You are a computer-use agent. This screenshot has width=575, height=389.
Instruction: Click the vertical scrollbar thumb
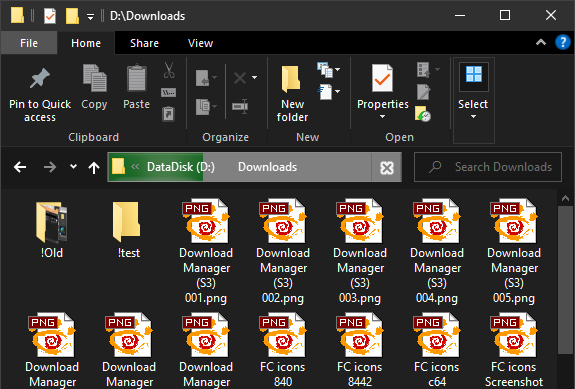(565, 279)
